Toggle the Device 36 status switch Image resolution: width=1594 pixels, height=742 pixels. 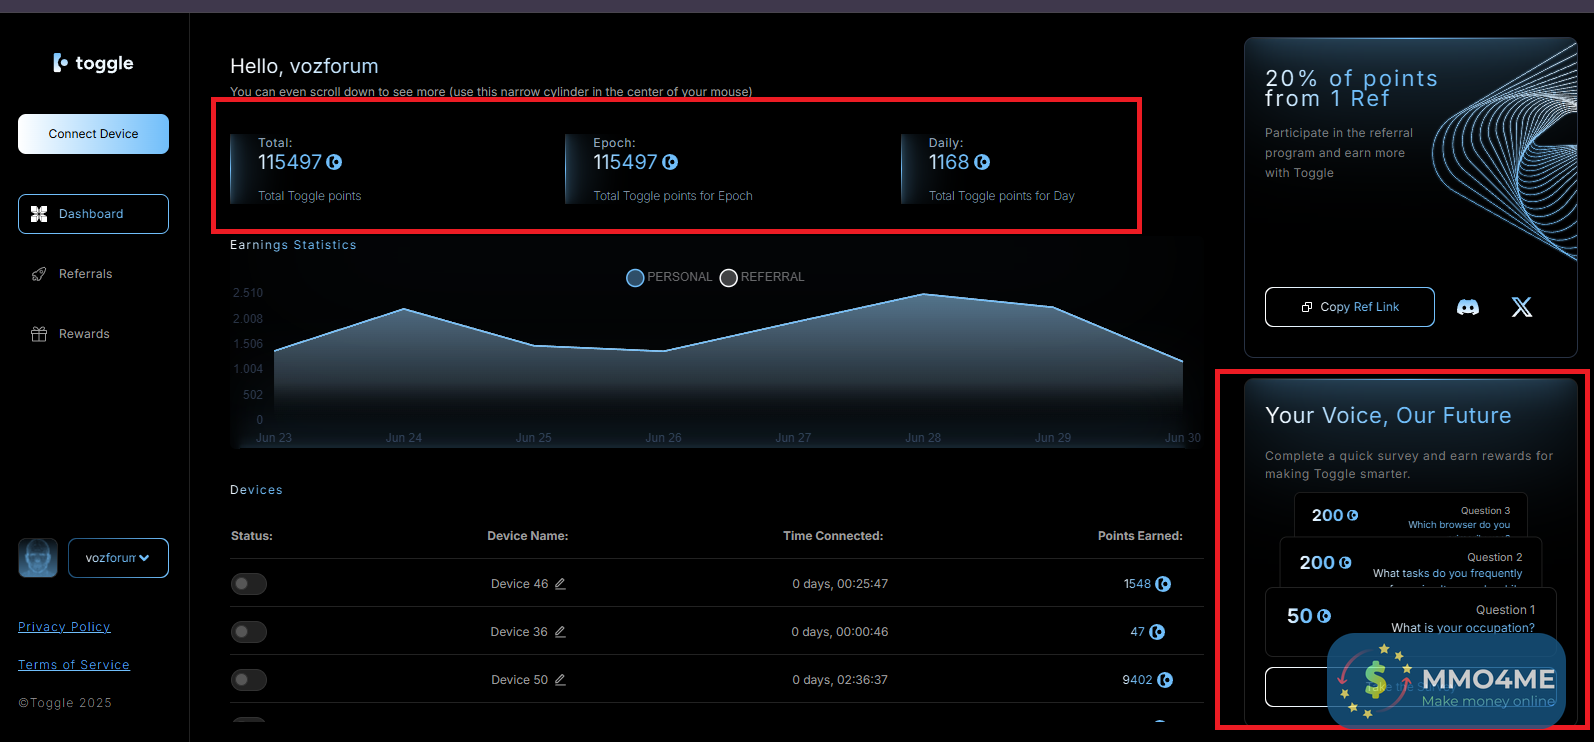pyautogui.click(x=248, y=632)
